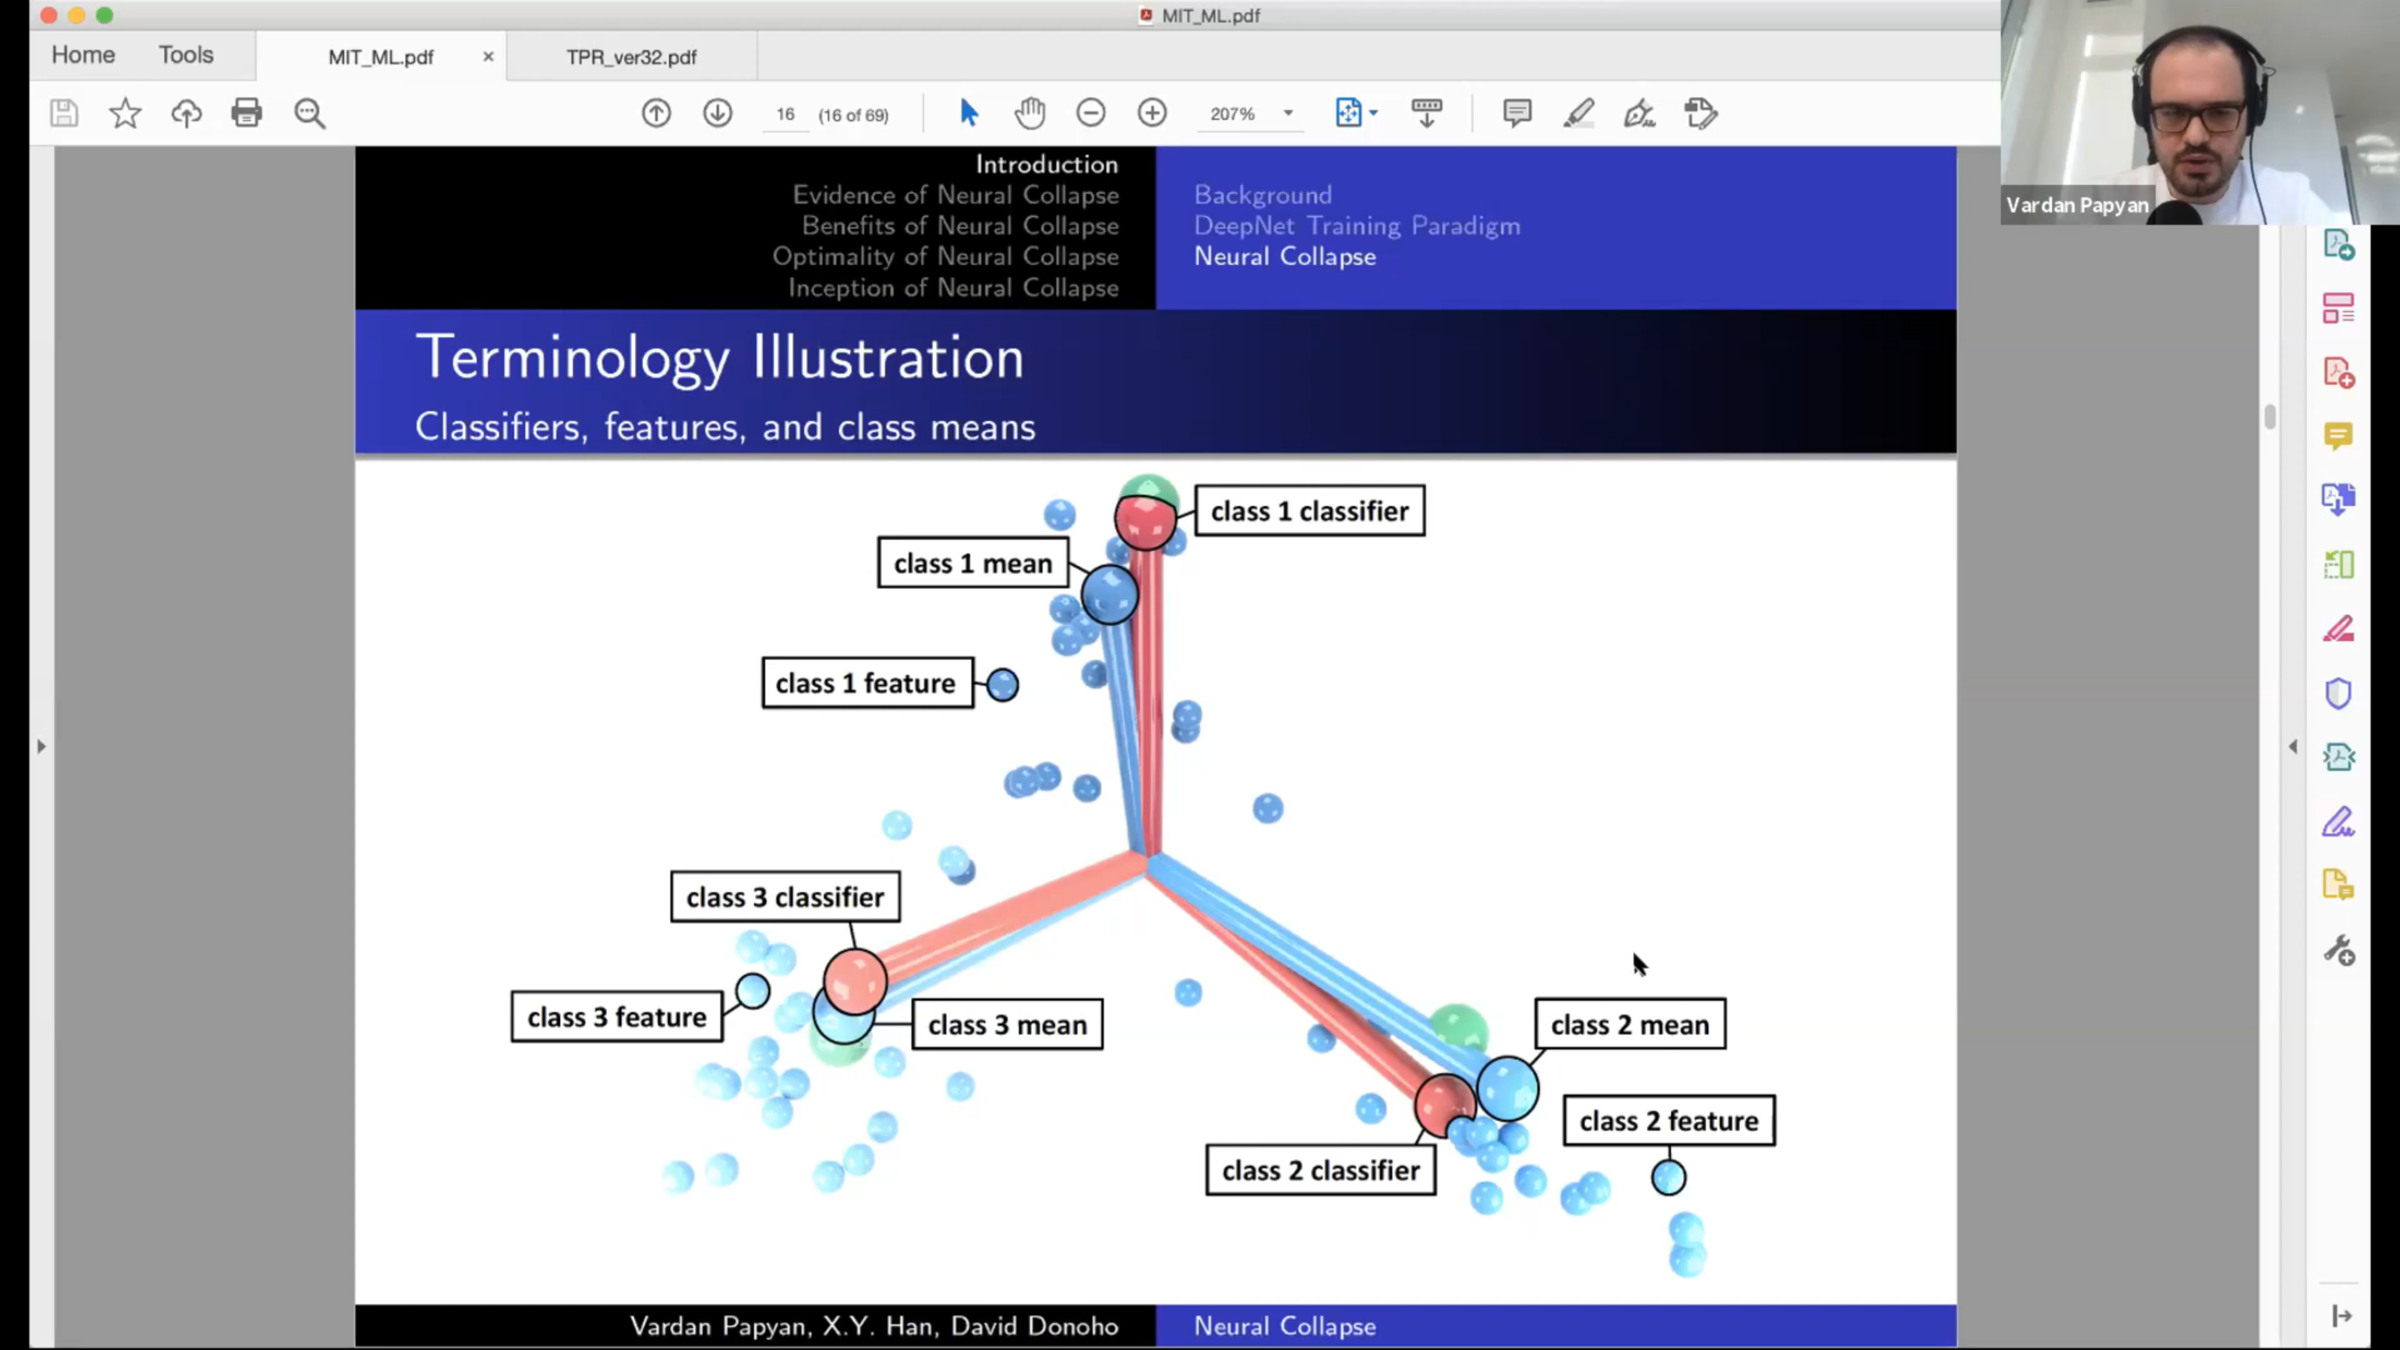Go to previous page arrow
Viewport: 2400px width, 1350px height.
point(656,113)
